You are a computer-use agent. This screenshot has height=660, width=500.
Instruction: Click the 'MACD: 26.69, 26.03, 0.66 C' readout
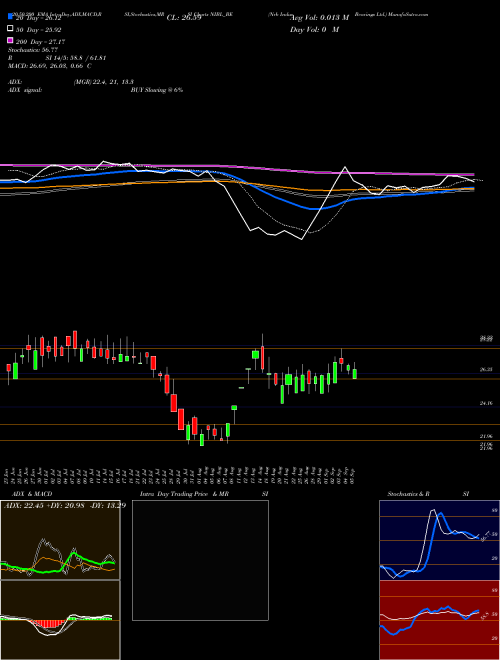50,66
